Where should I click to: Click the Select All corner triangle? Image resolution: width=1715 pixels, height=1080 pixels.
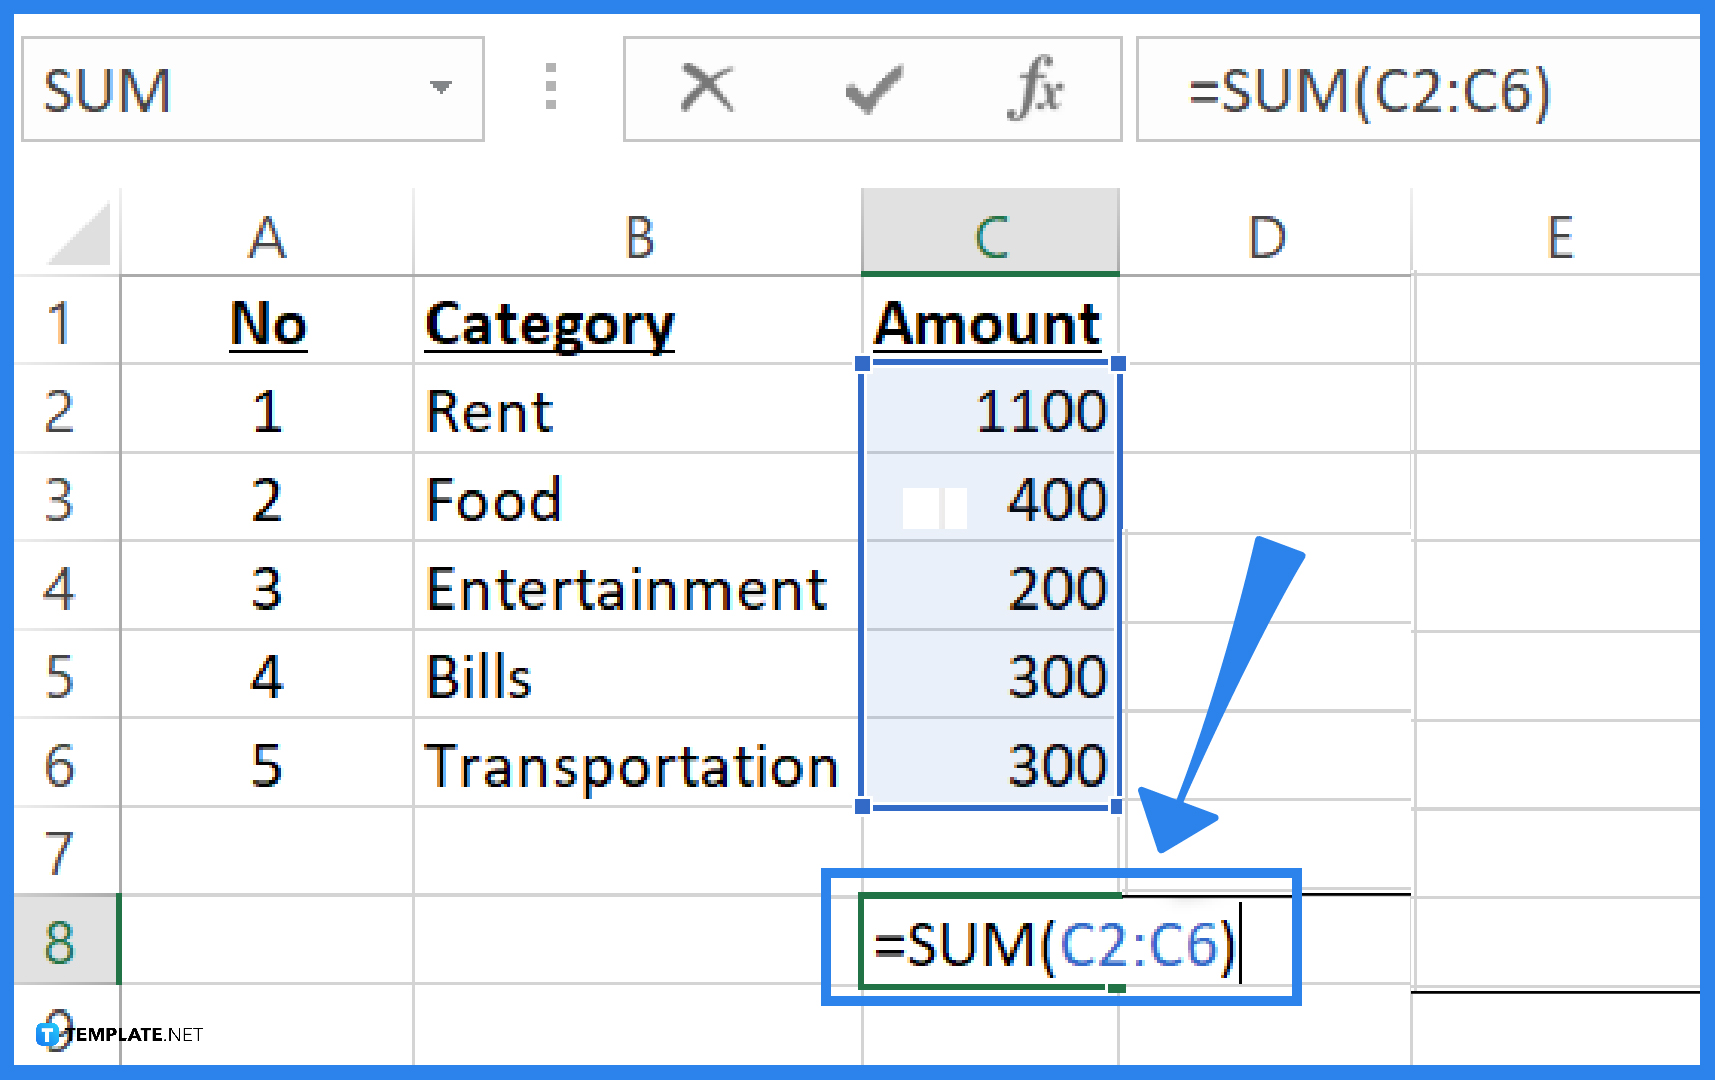(78, 234)
